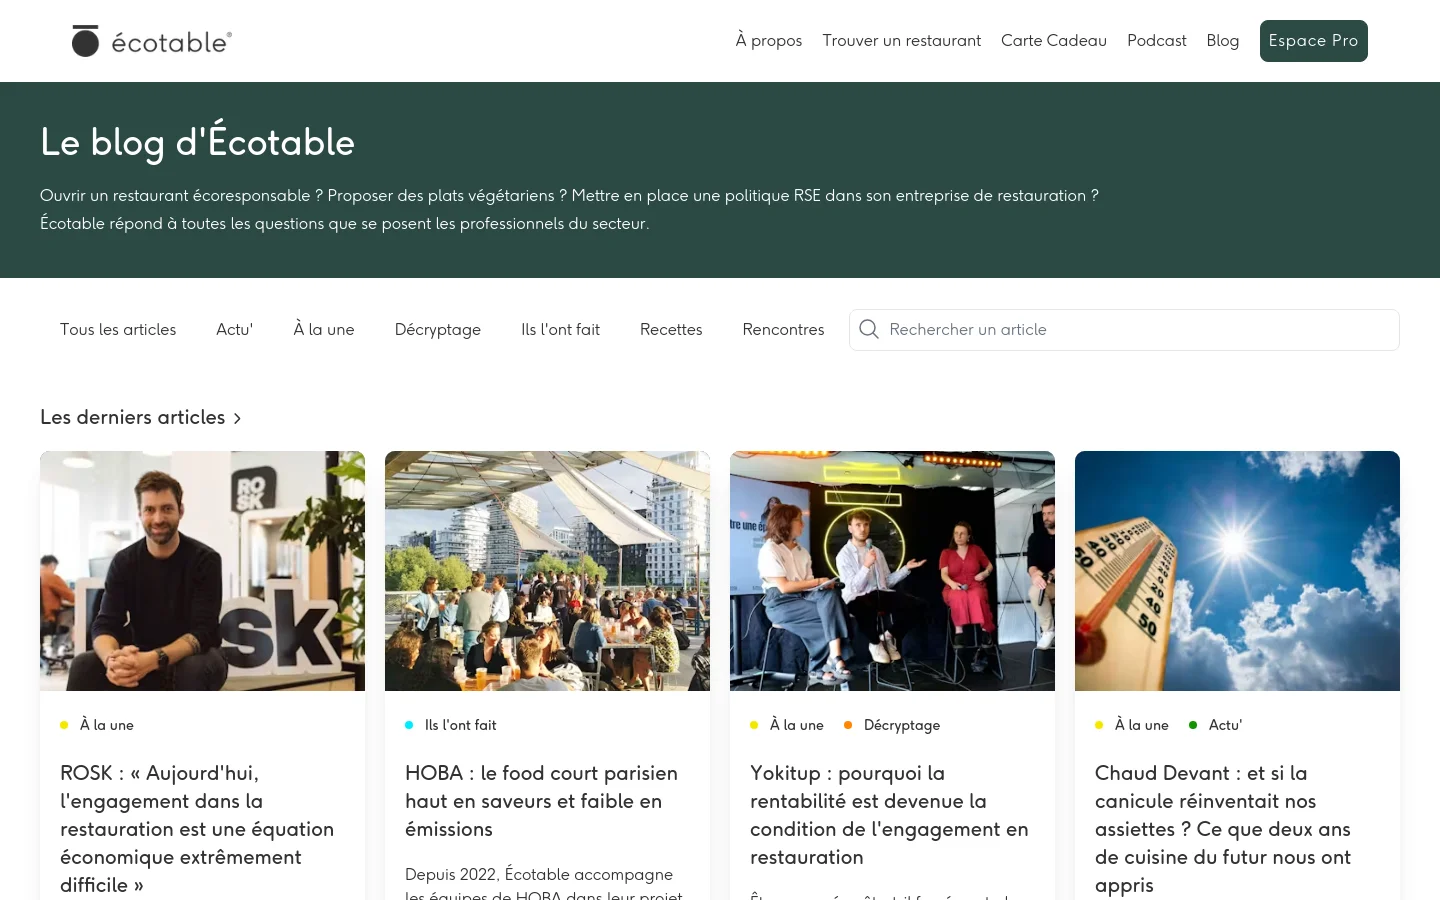Open HOBA food court parisien article title
This screenshot has width=1440, height=900.
tap(541, 801)
